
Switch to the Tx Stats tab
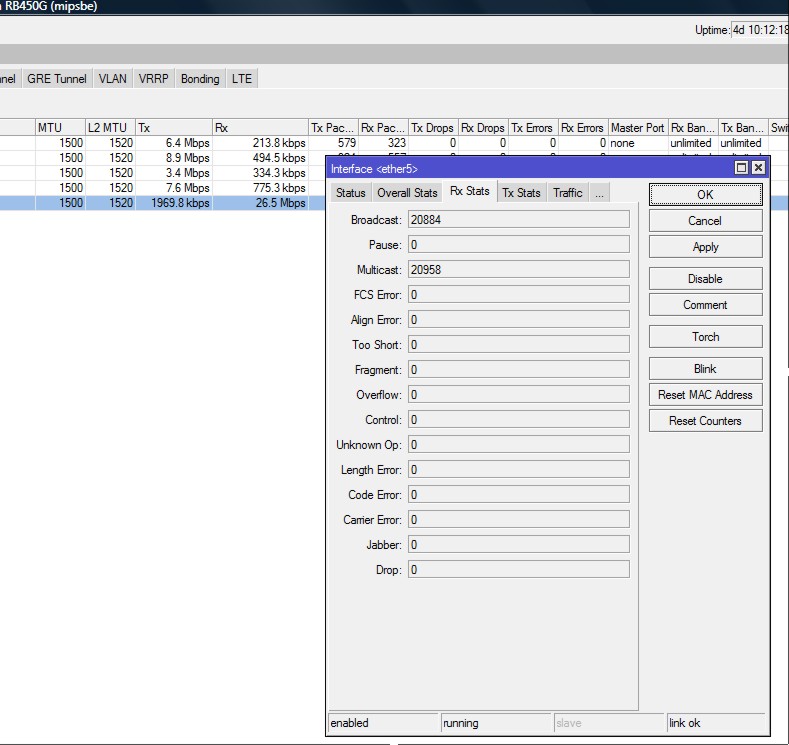[521, 193]
